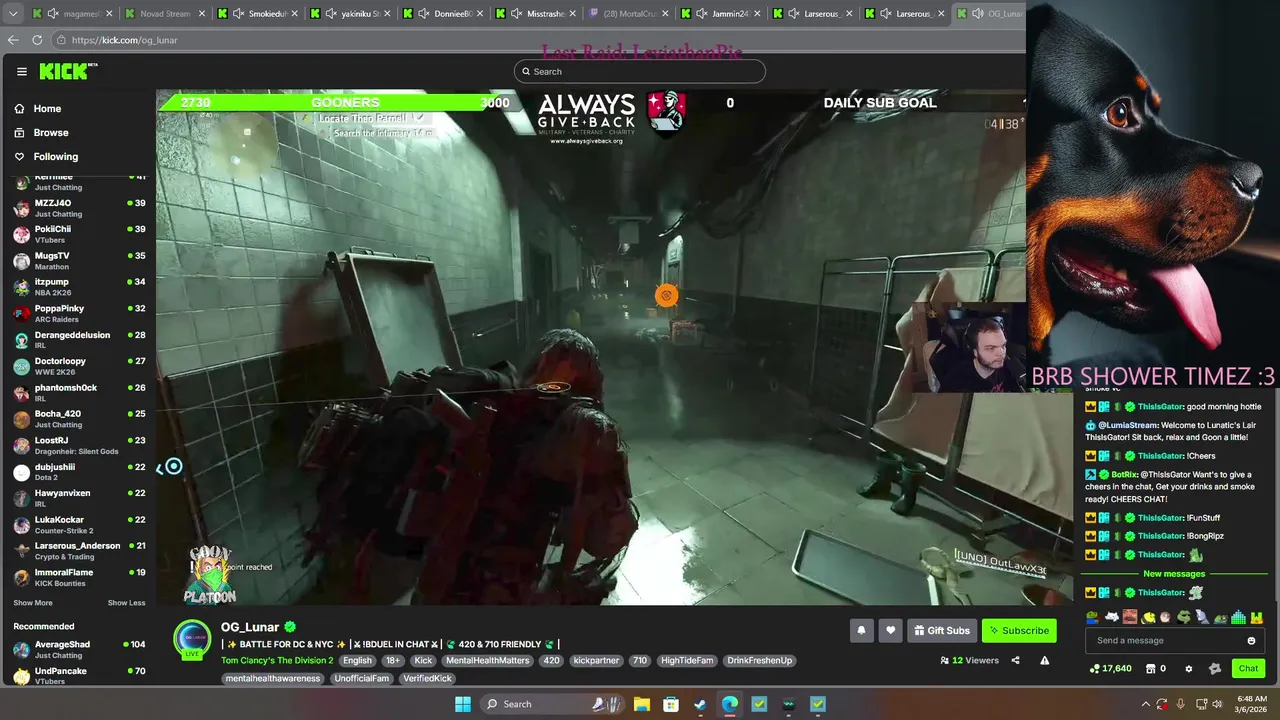Open the chat shop icon showing 0

click(1156, 669)
